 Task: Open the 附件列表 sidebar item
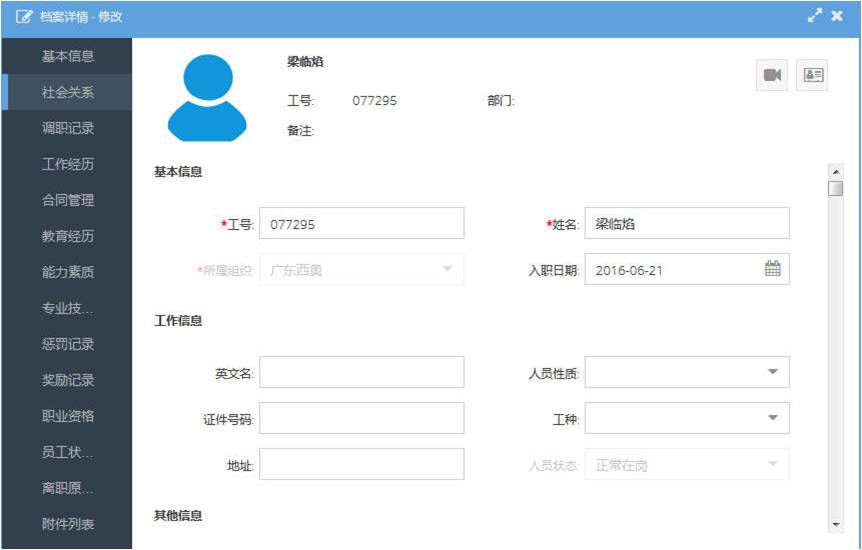67,524
